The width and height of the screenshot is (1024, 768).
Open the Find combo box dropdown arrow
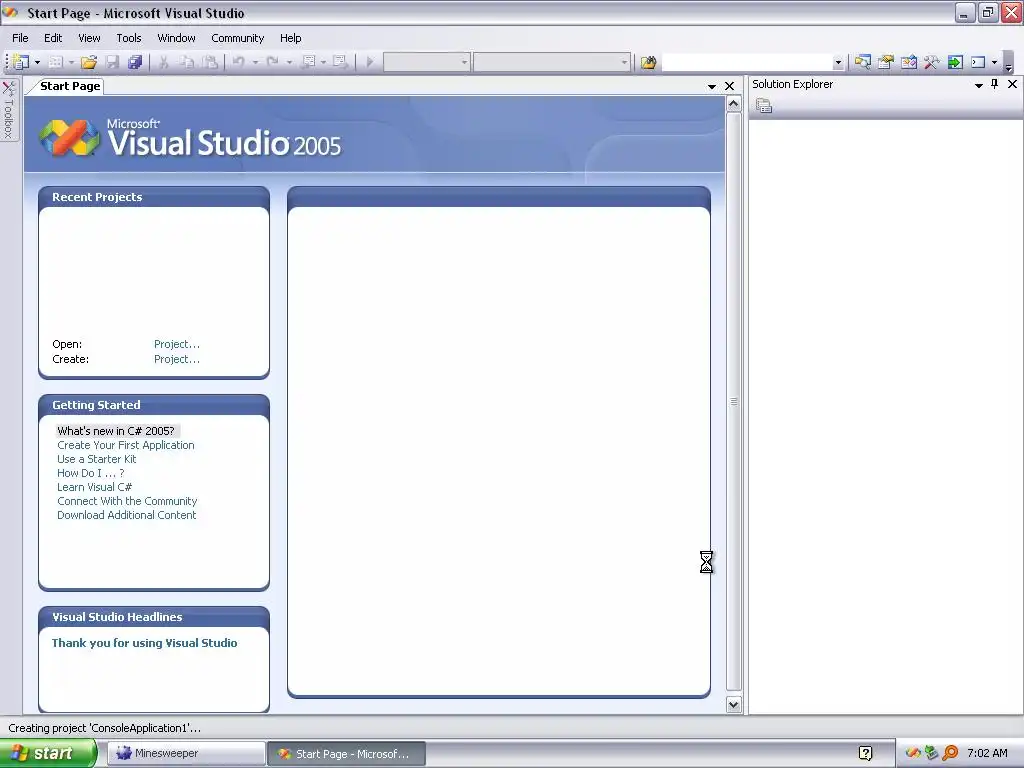pos(838,63)
